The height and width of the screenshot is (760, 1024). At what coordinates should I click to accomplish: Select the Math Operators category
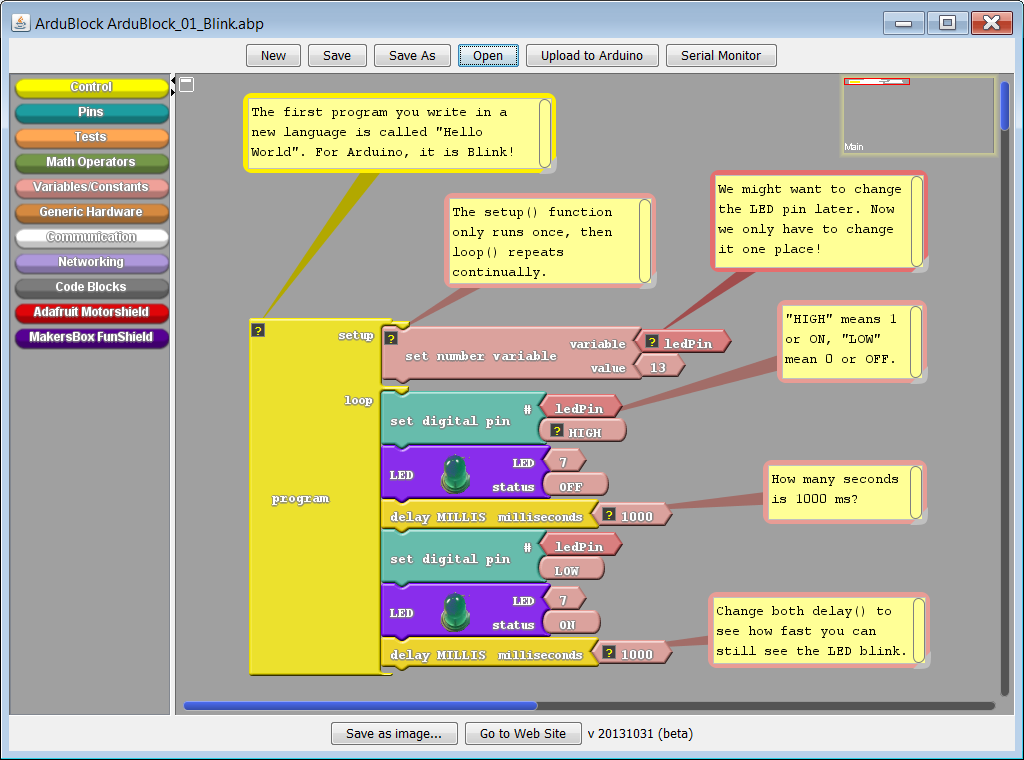[x=91, y=163]
